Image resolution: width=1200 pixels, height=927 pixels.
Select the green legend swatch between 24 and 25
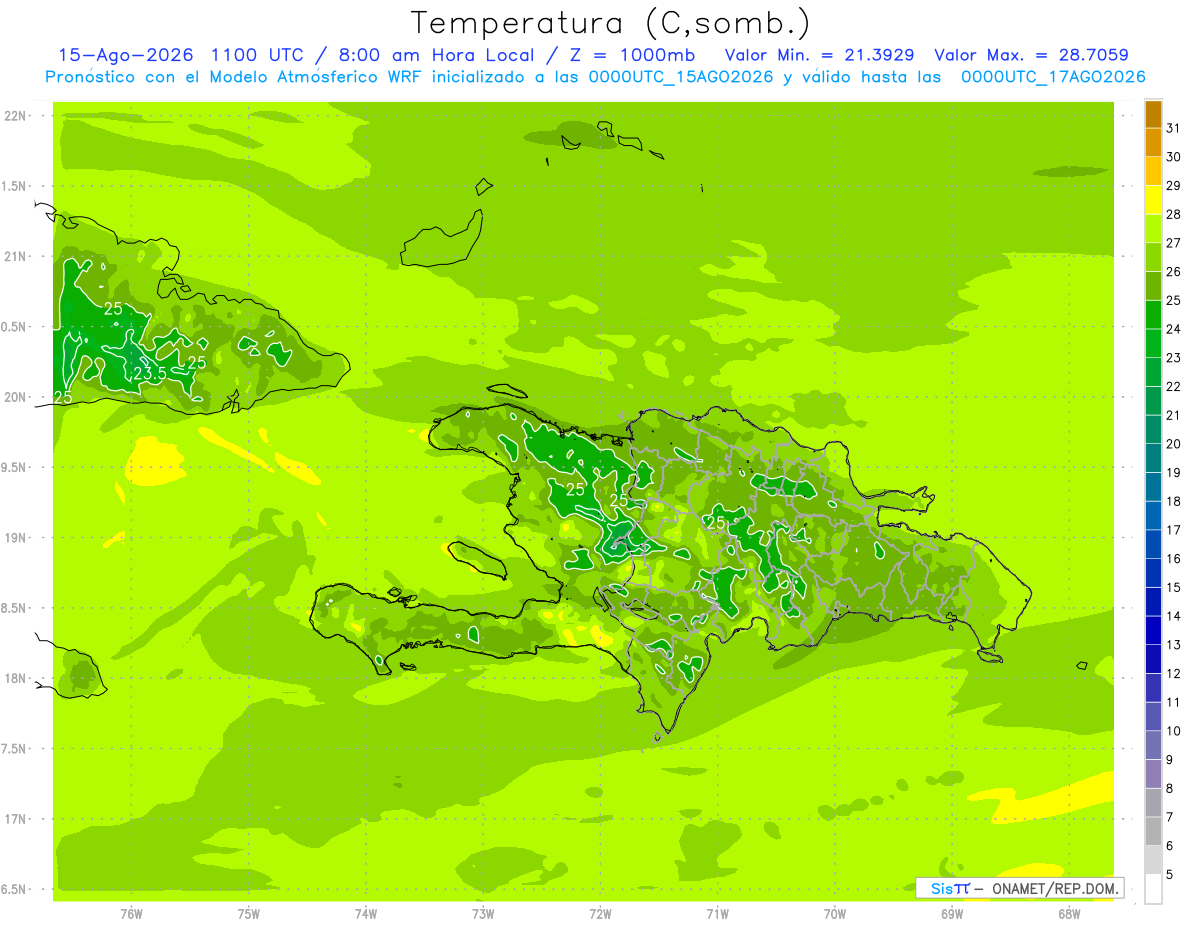tap(1153, 315)
